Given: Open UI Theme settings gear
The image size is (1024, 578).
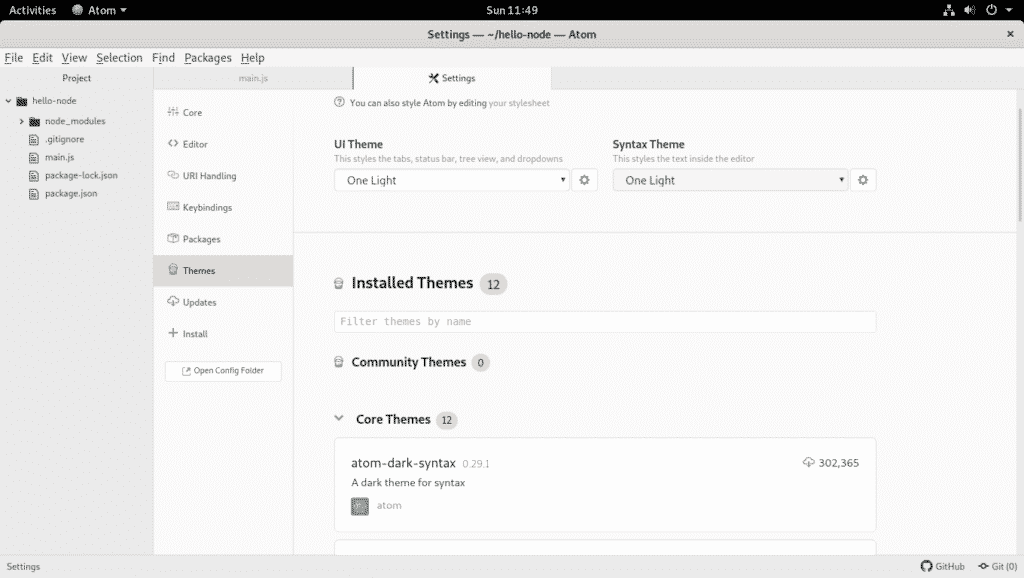Looking at the screenshot, I should [585, 180].
